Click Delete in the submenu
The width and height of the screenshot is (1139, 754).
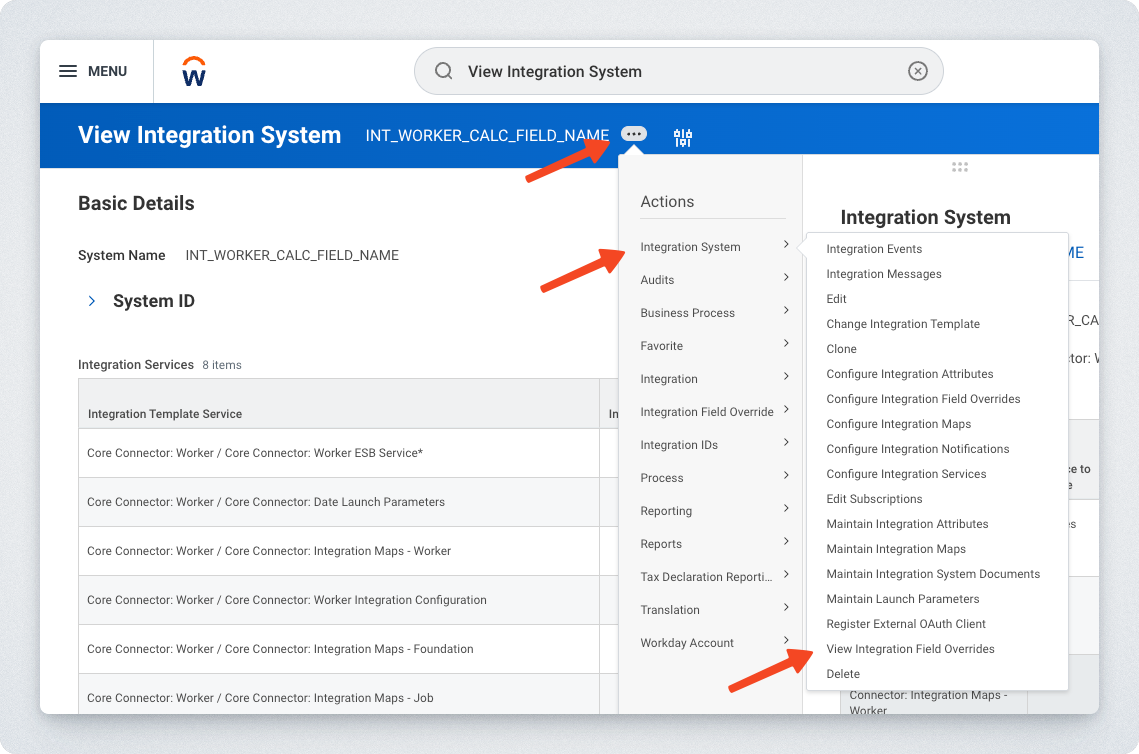tap(843, 674)
